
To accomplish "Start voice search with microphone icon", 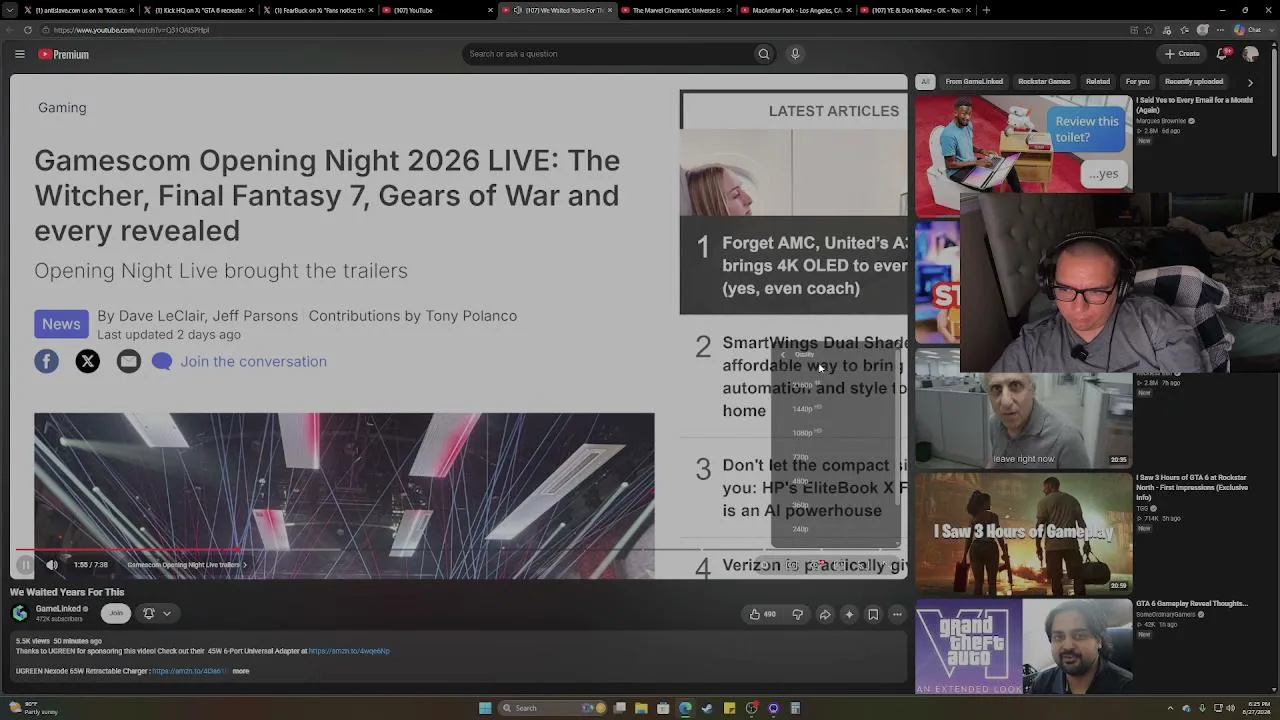I will click(795, 54).
